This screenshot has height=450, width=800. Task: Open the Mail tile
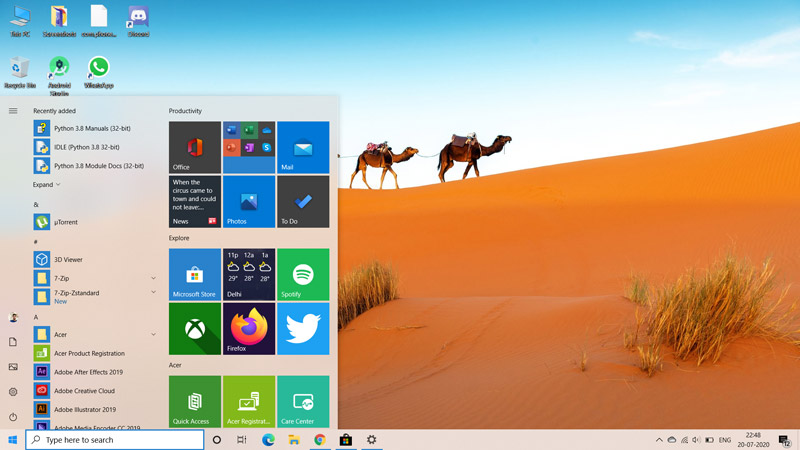click(x=303, y=147)
